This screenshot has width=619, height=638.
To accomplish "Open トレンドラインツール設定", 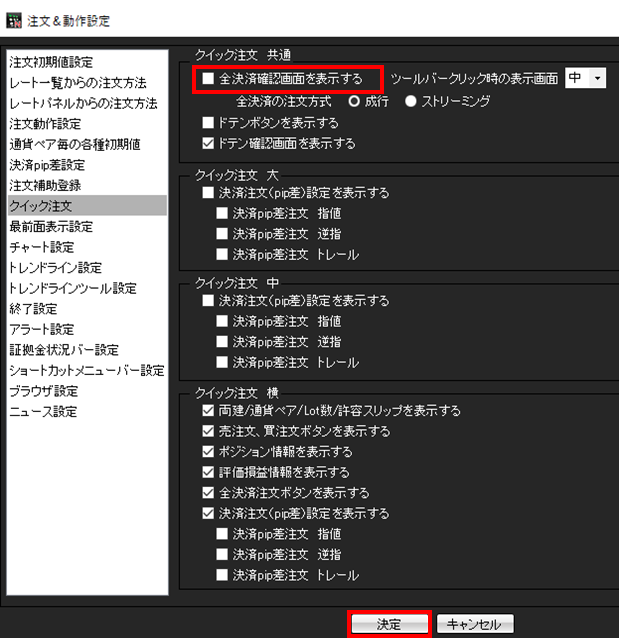I will pyautogui.click(x=87, y=288).
